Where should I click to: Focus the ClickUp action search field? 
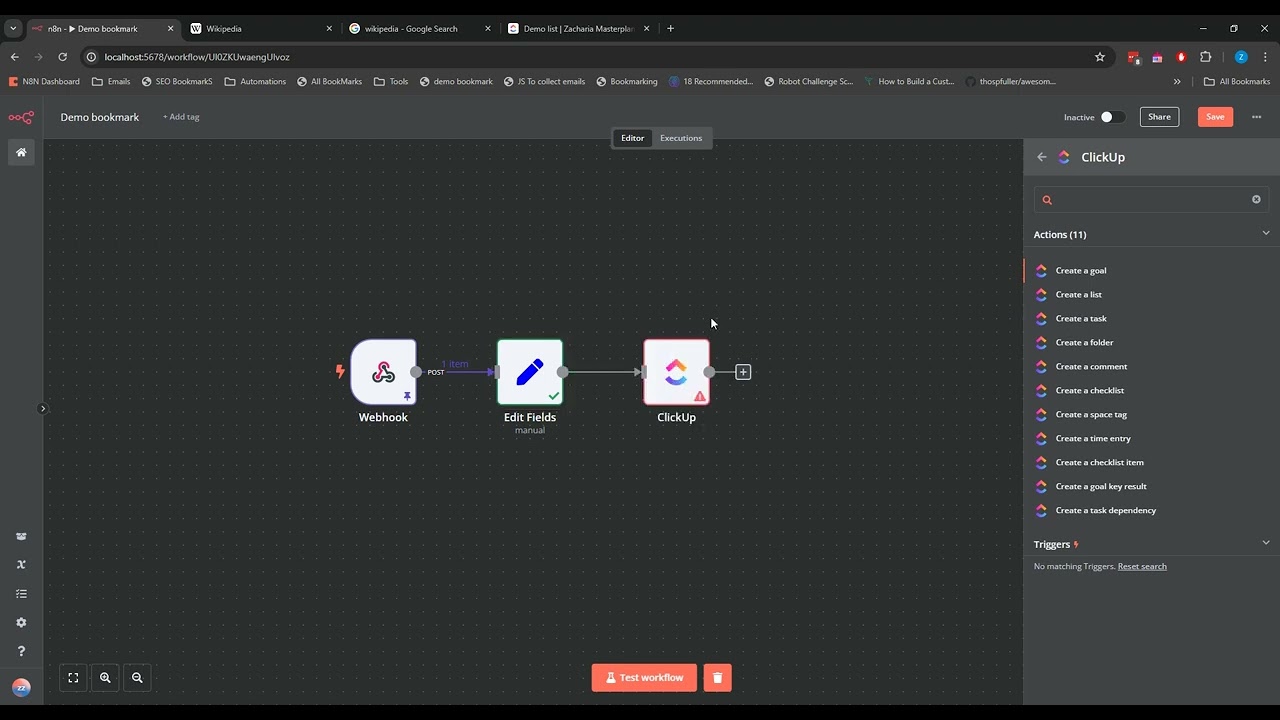(1150, 199)
